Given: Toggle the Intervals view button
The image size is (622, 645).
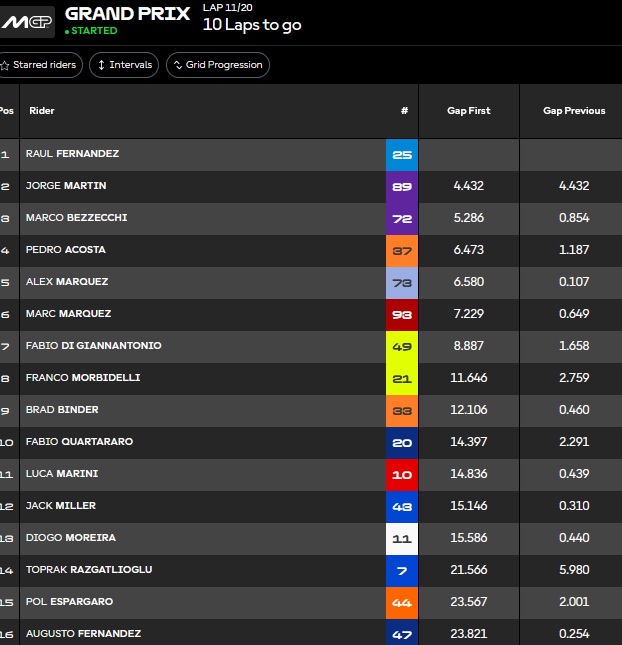Looking at the screenshot, I should click(x=124, y=65).
